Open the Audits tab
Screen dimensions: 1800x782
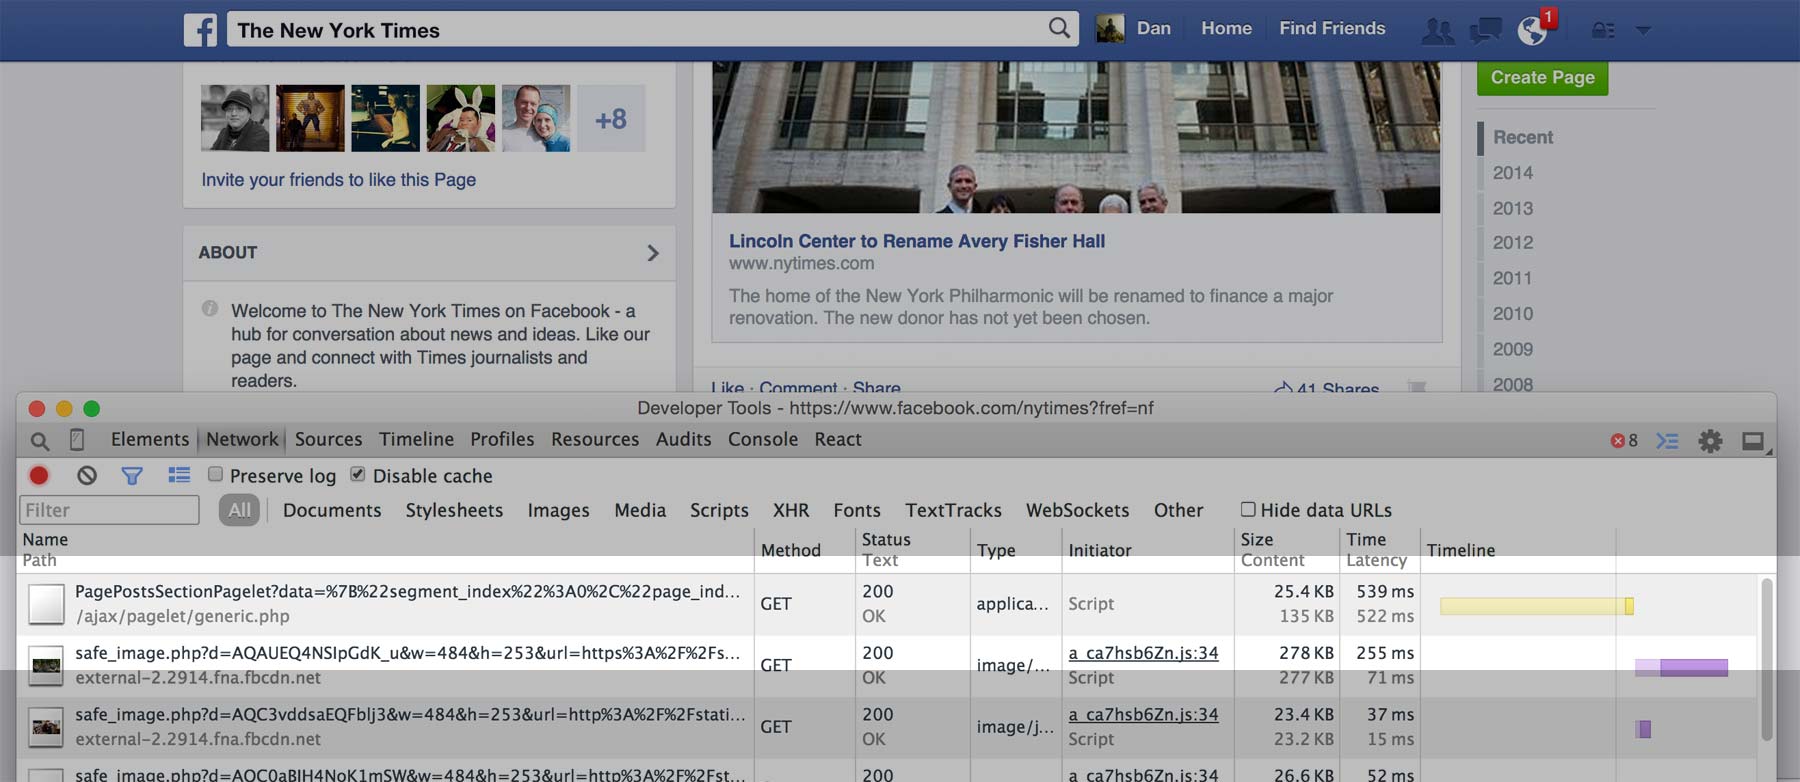coord(684,439)
